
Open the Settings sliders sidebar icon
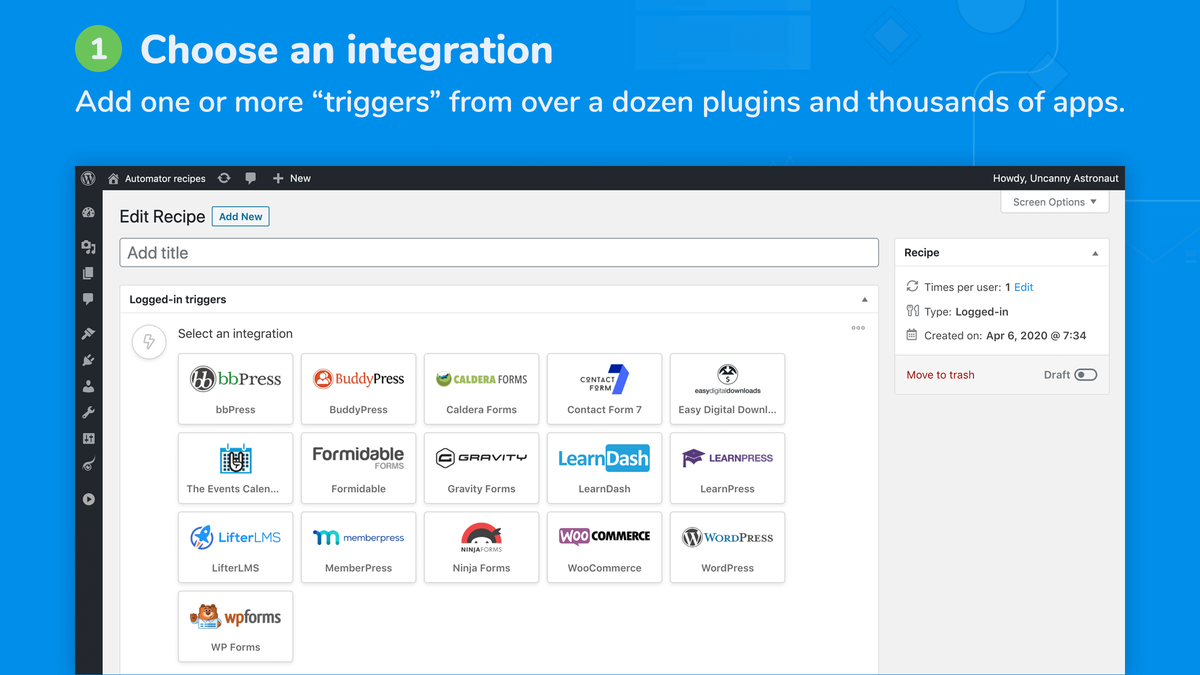[x=88, y=438]
